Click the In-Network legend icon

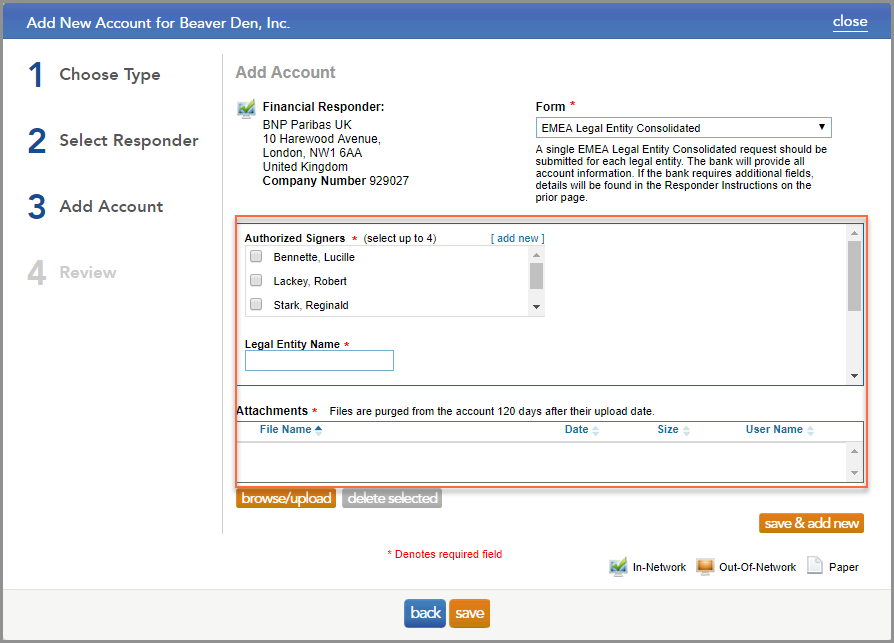[x=619, y=566]
